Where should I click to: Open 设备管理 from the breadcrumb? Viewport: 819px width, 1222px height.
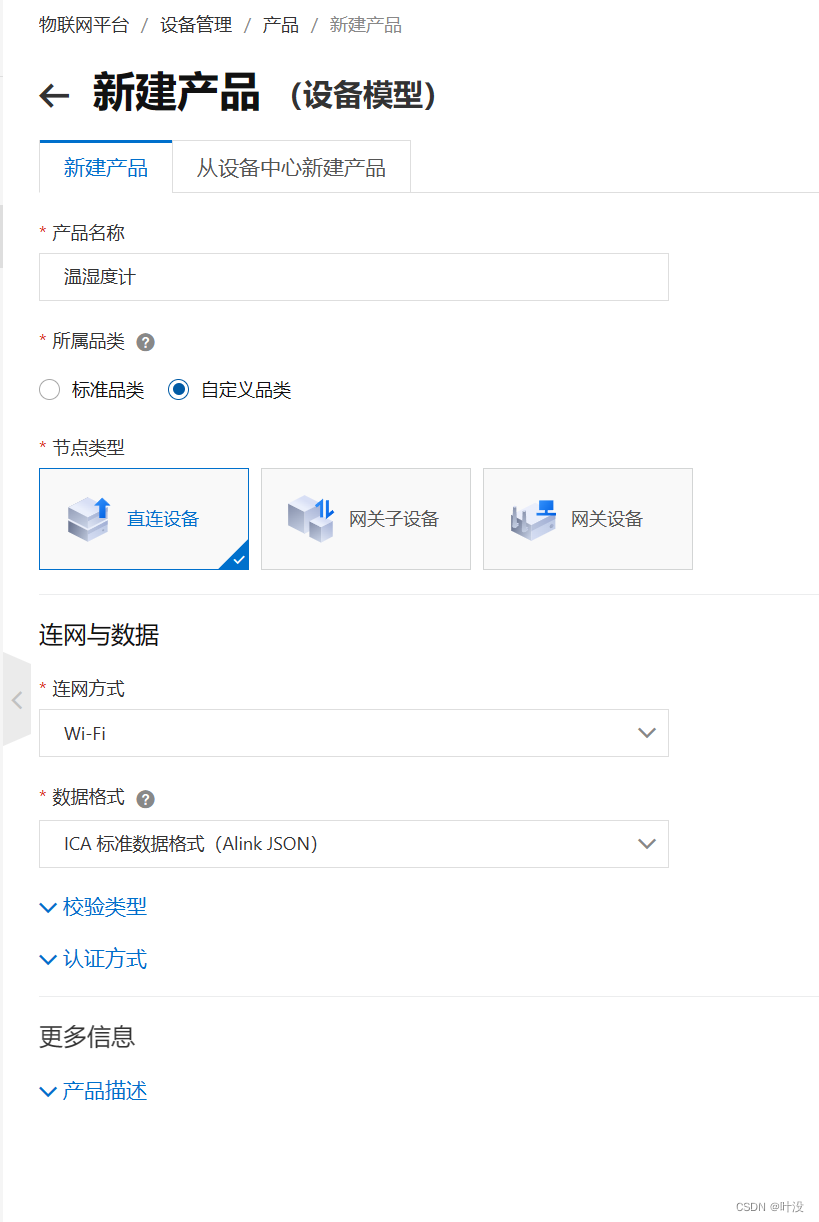point(193,24)
